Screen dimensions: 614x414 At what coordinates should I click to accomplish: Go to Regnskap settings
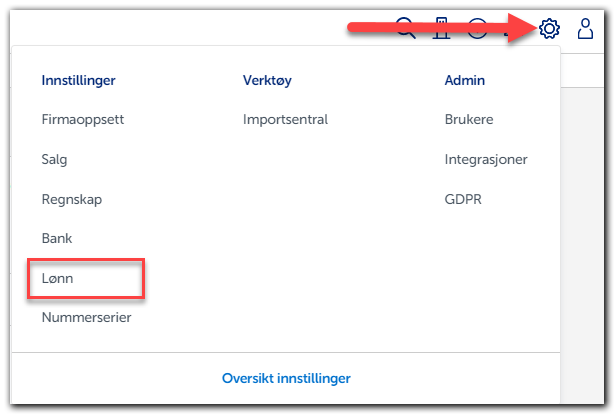[x=71, y=199]
